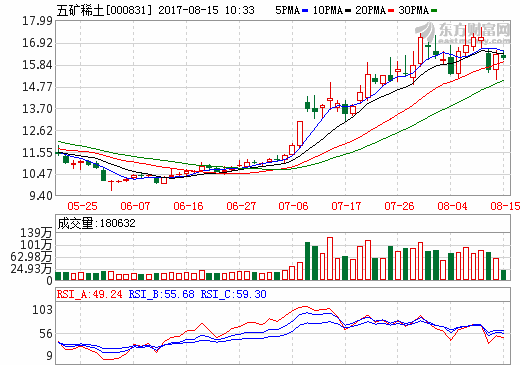Click the RSI_A:49.24 indicator label
The image size is (520, 365).
click(90, 294)
